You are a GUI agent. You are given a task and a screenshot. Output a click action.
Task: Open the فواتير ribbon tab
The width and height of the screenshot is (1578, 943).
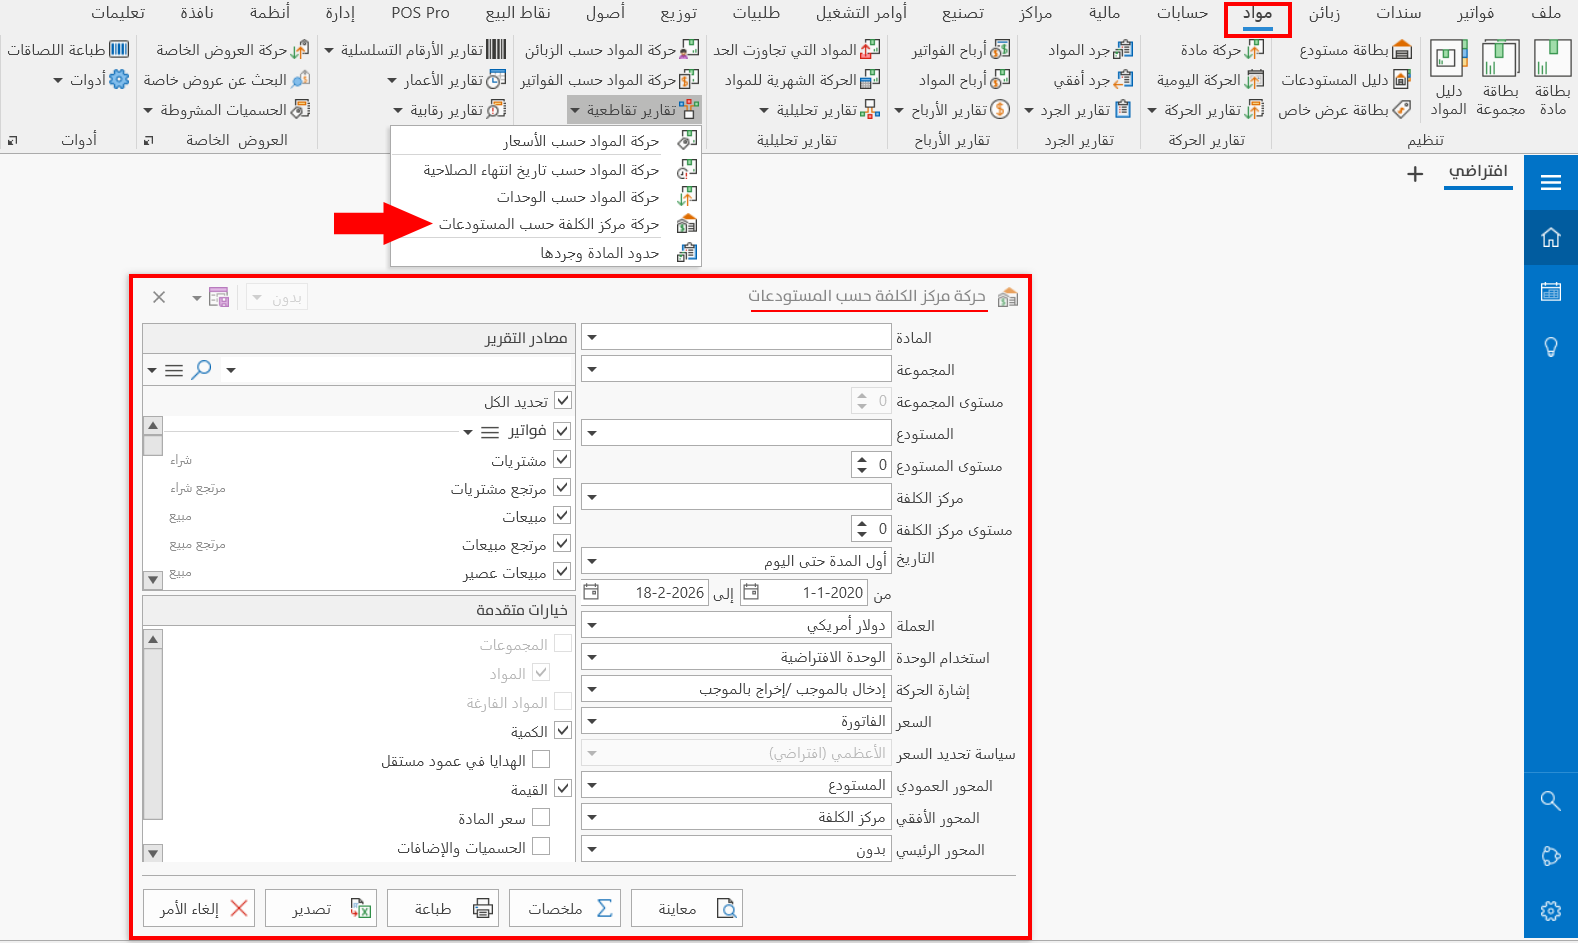pos(1475,13)
